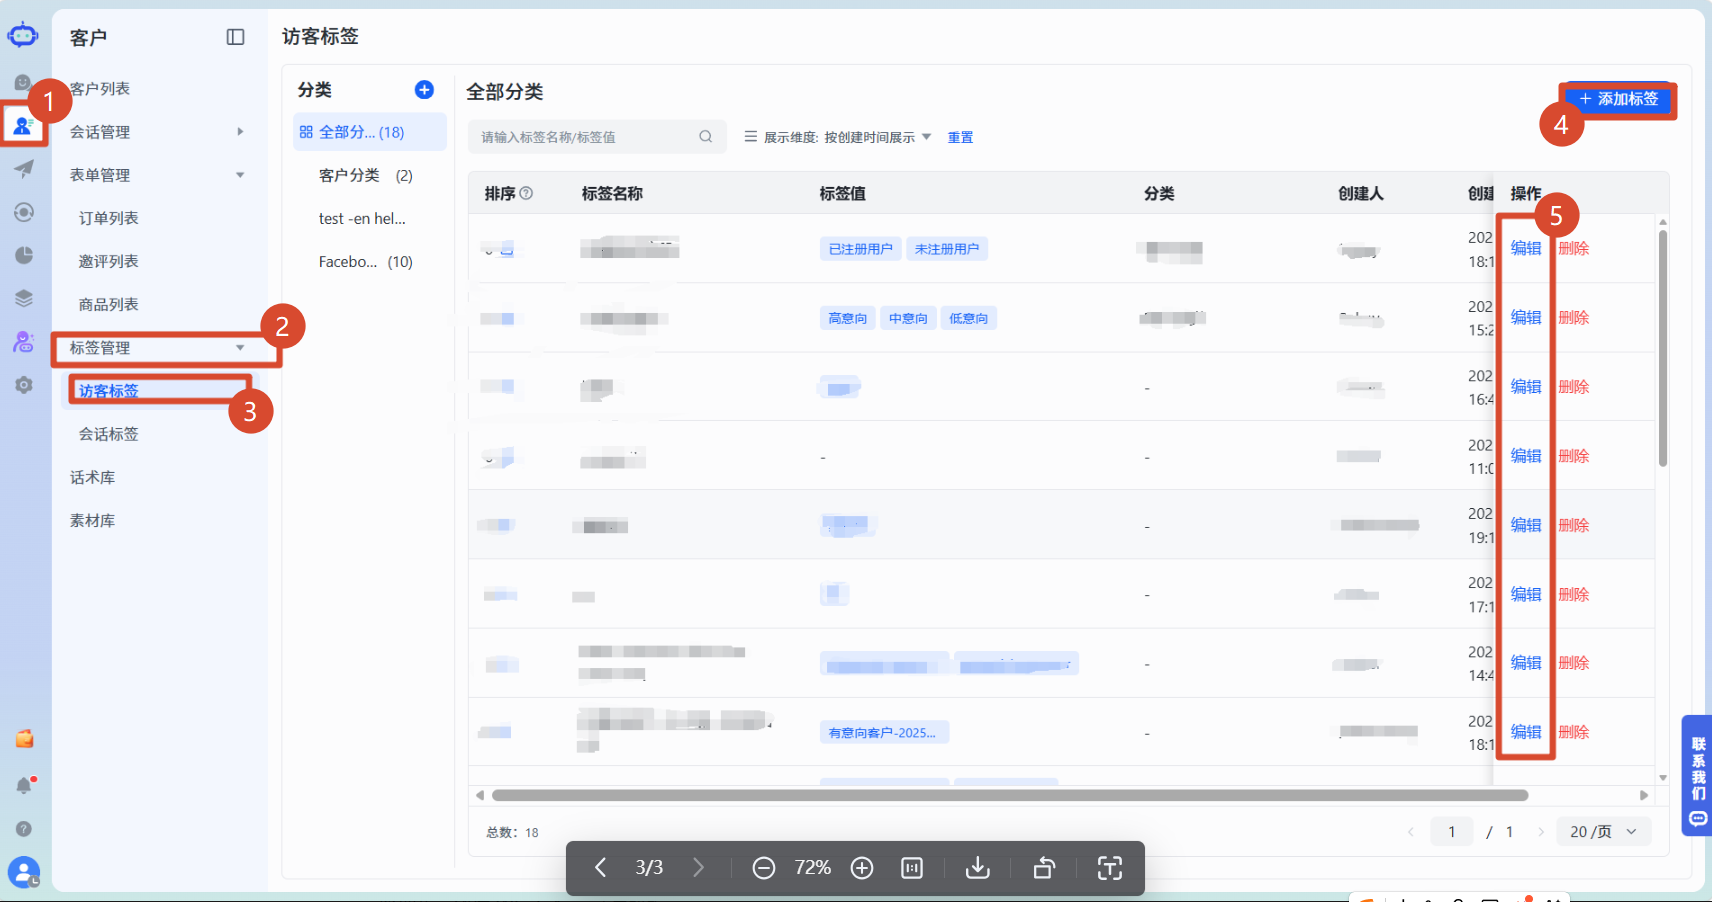
Task: Click the 重置 reset link
Action: (960, 137)
